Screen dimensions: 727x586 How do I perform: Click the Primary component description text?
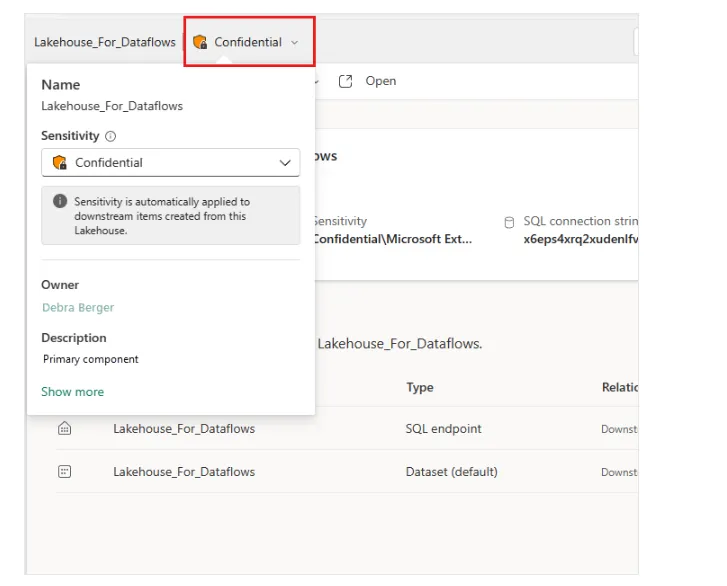[90, 359]
